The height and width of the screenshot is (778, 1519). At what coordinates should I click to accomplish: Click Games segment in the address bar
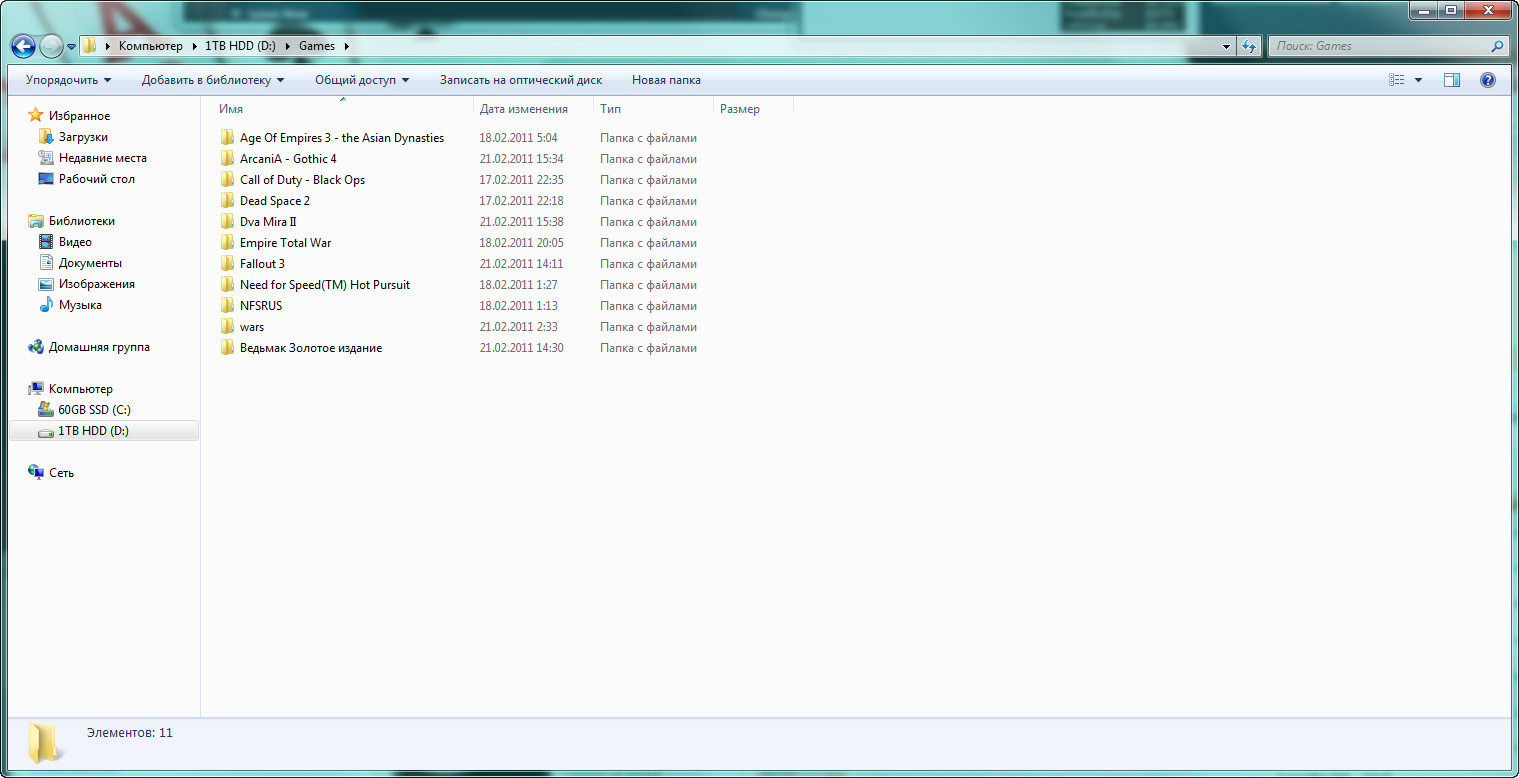coord(317,46)
